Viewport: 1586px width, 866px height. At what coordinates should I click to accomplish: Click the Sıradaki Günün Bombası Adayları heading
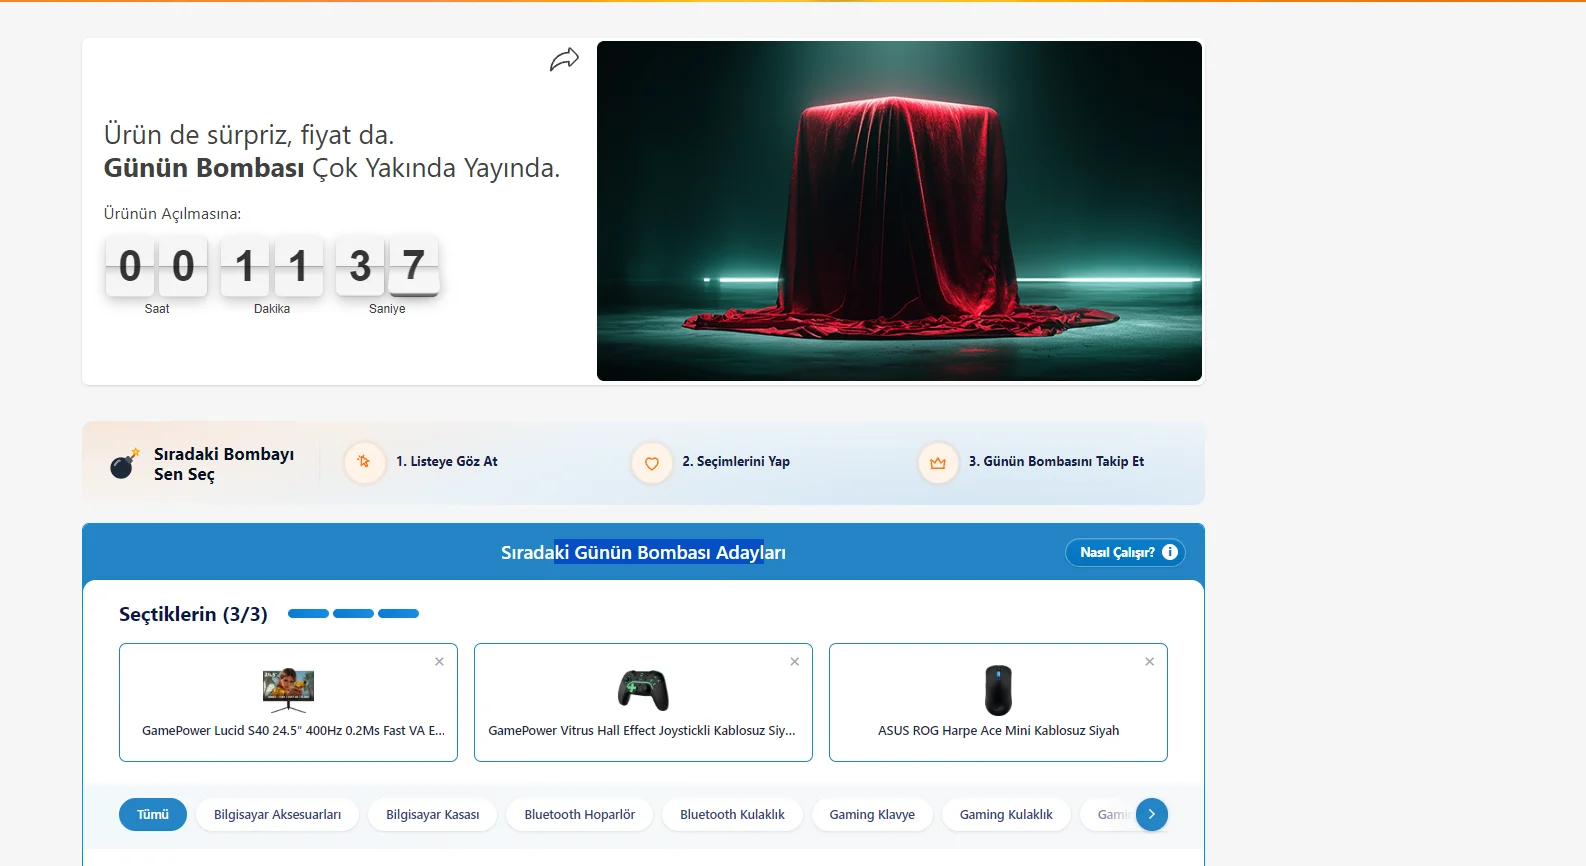click(643, 553)
